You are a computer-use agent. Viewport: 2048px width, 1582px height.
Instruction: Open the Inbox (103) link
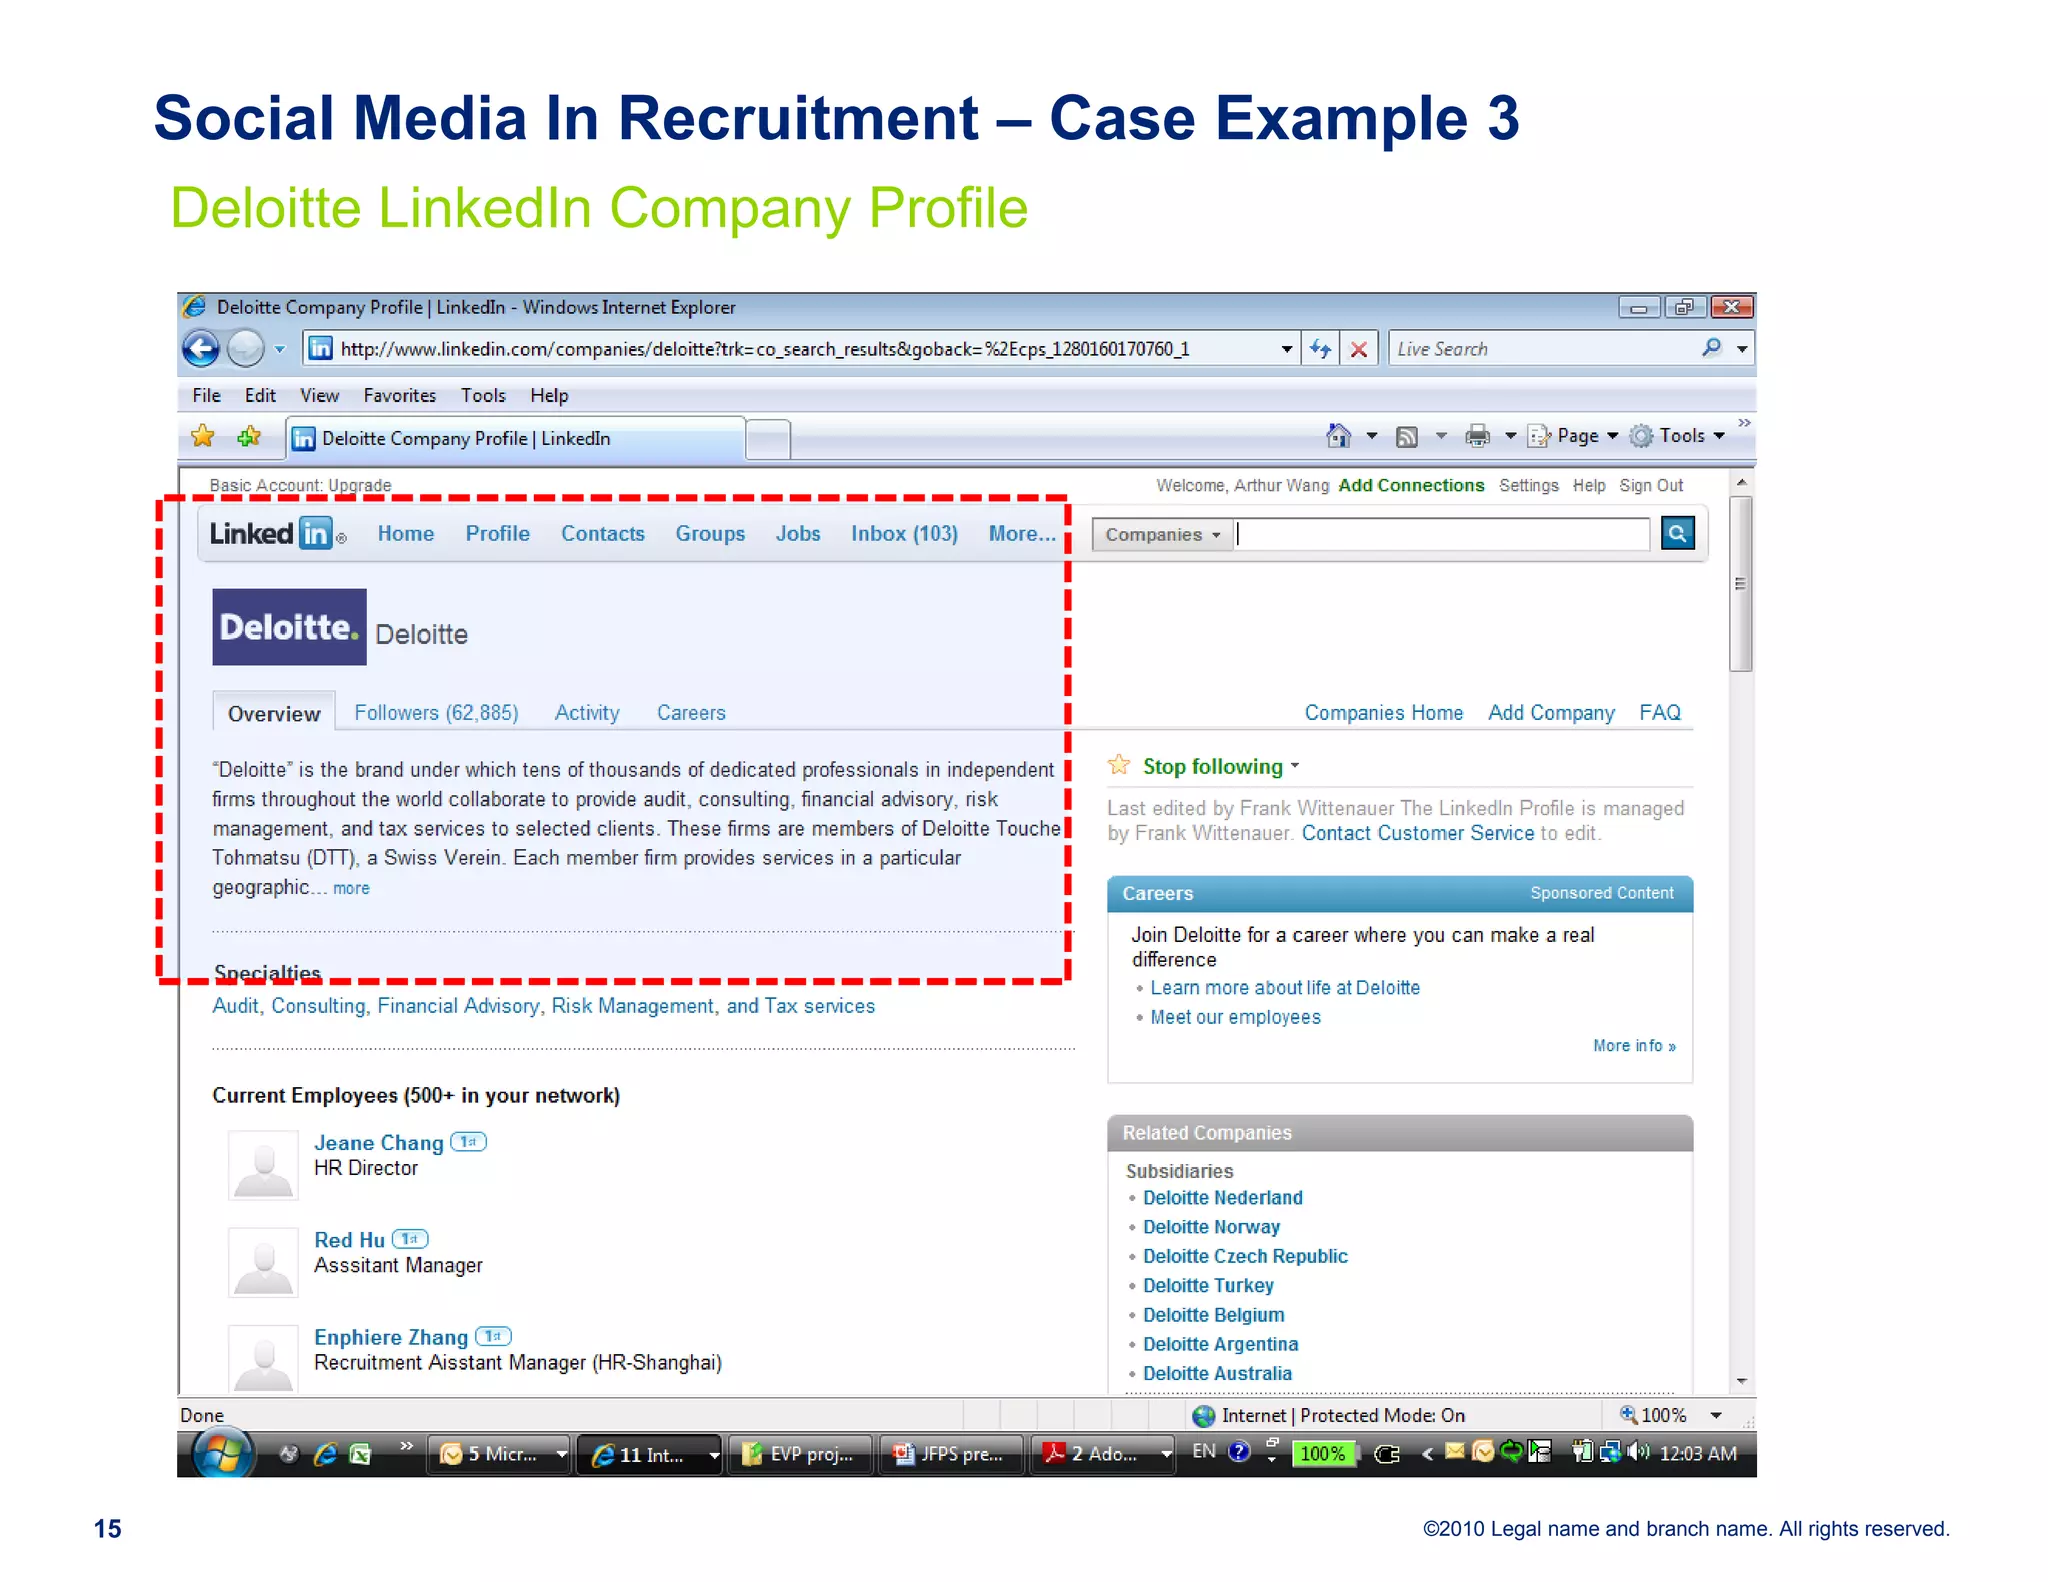point(904,533)
